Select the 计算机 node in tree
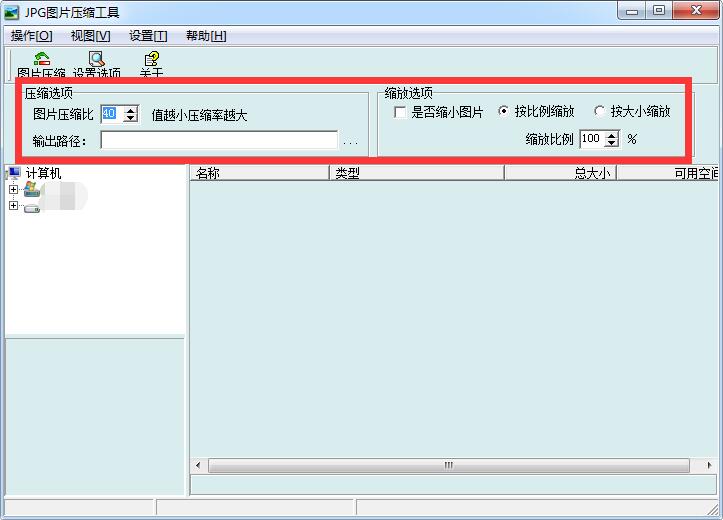723x520 pixels. (43, 173)
